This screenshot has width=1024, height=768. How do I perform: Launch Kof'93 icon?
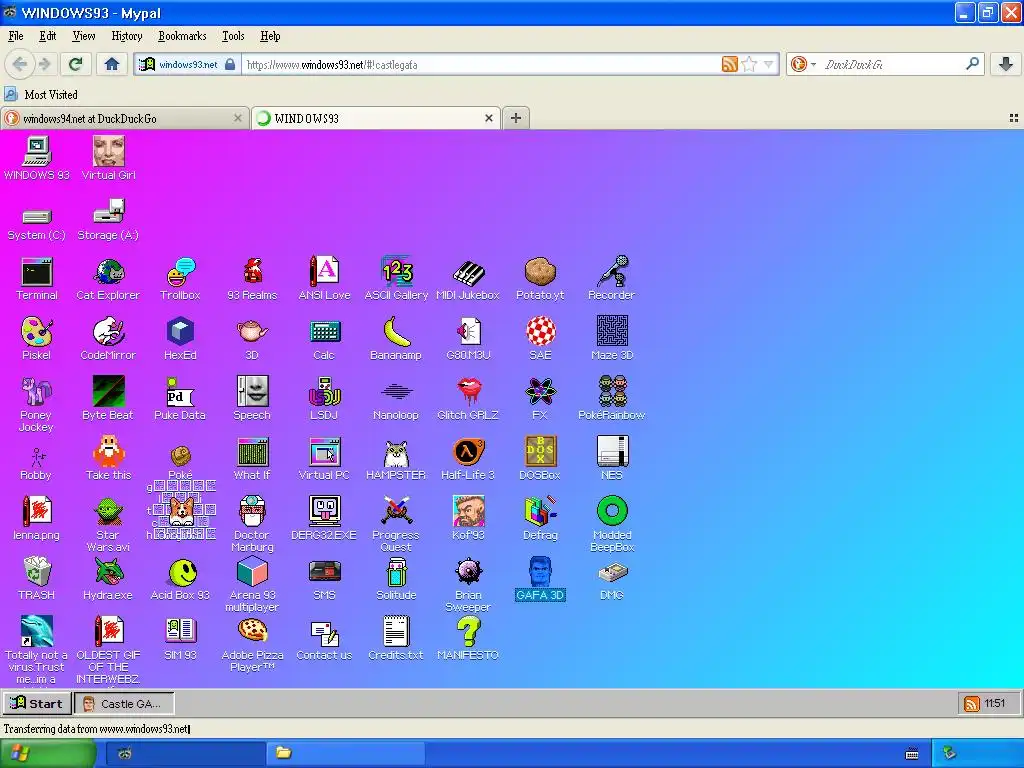[x=468, y=519]
